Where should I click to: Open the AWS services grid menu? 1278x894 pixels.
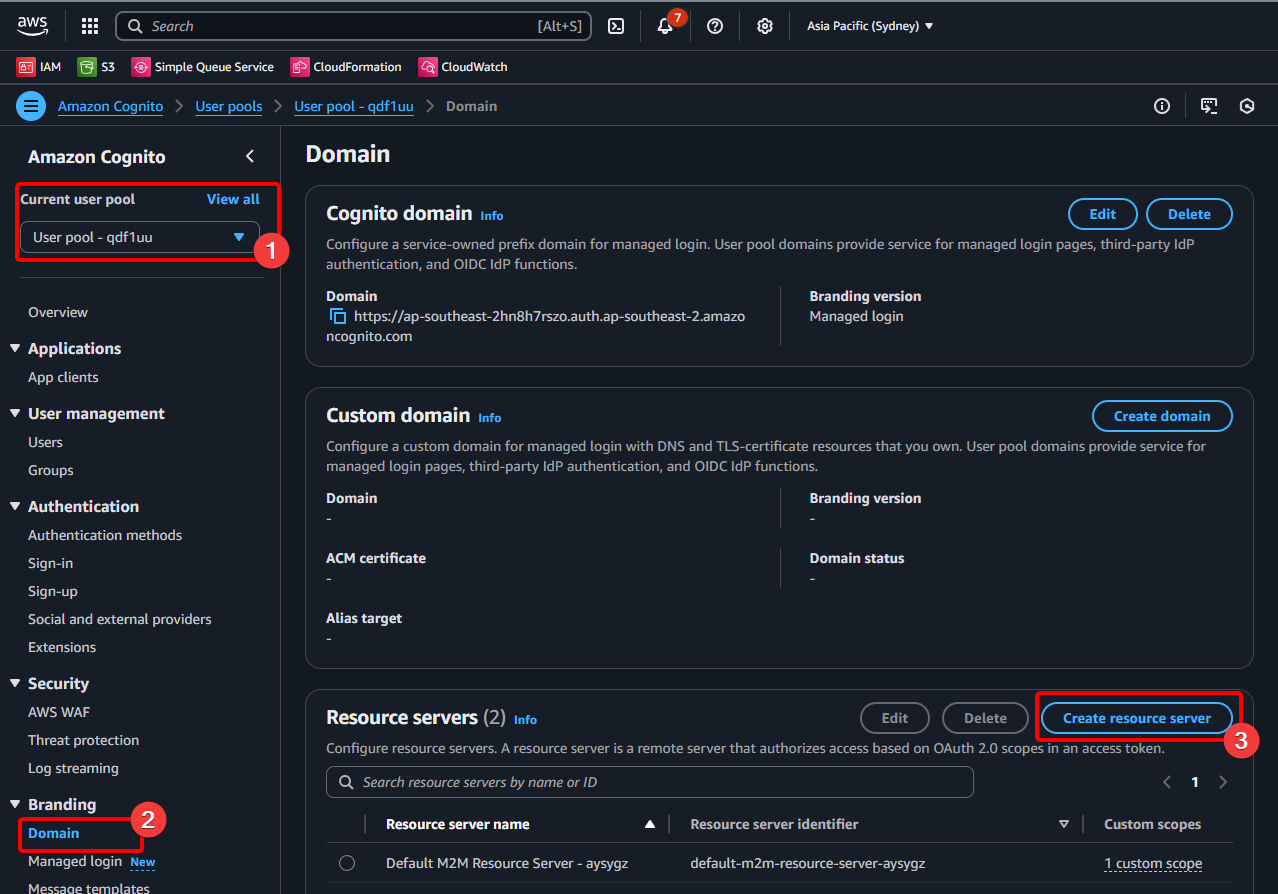[x=90, y=26]
